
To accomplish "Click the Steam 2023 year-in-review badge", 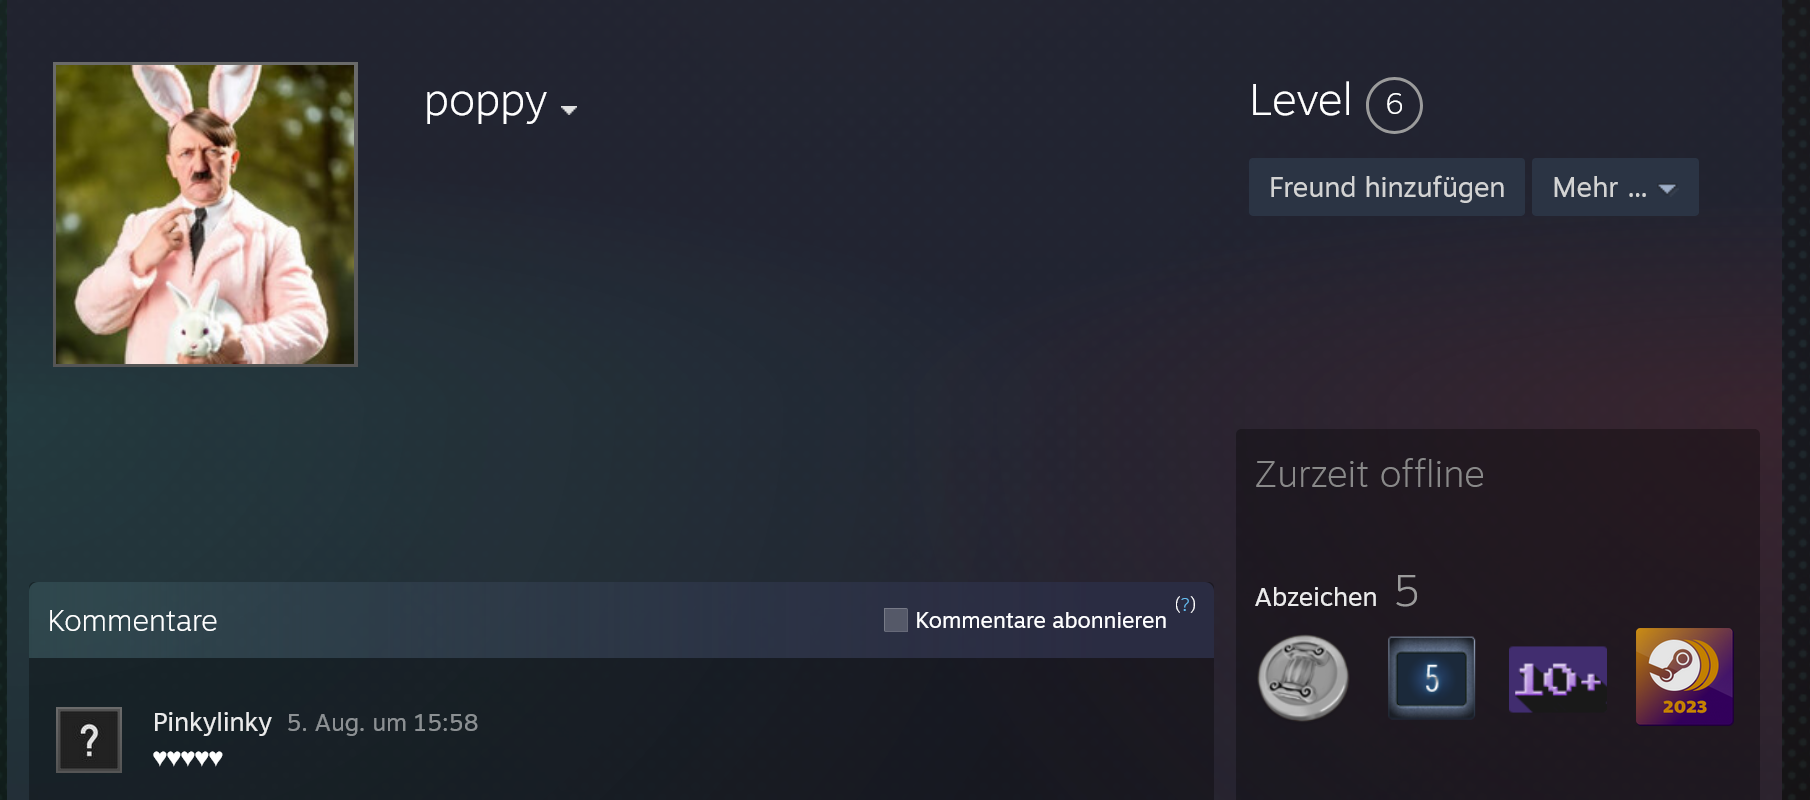I will tap(1684, 676).
